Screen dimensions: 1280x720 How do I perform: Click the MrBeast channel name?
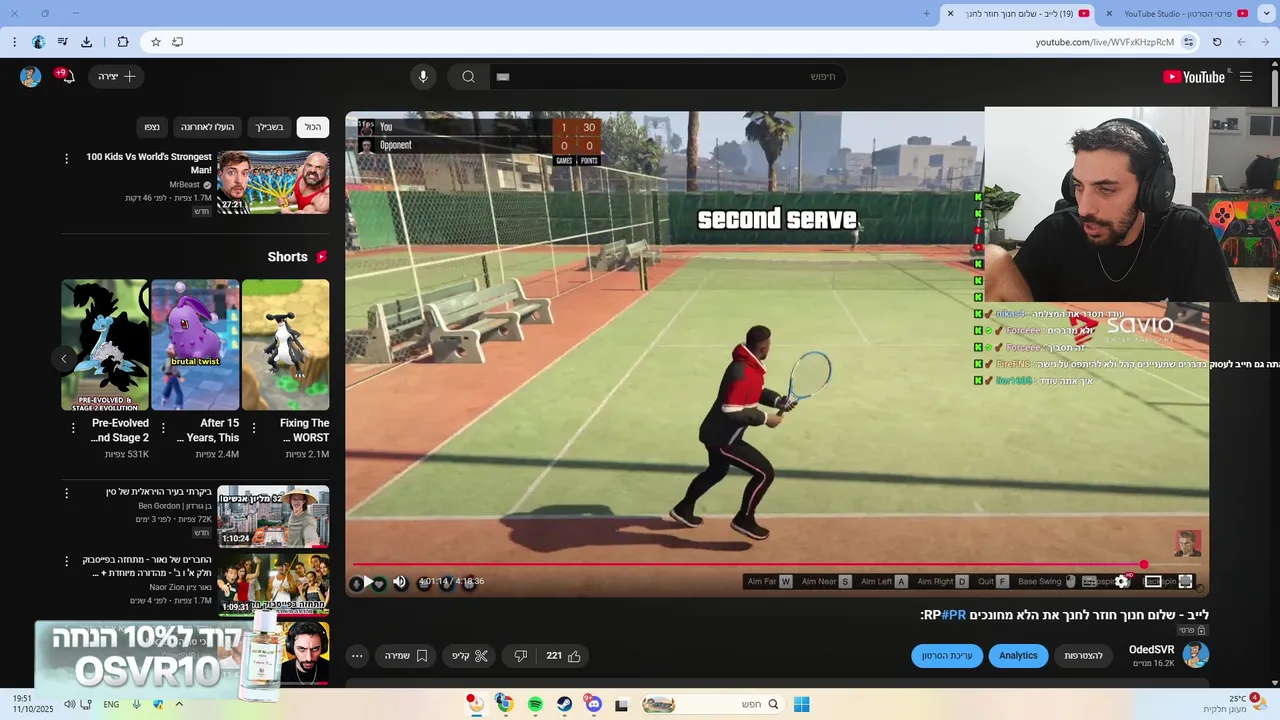pos(184,185)
